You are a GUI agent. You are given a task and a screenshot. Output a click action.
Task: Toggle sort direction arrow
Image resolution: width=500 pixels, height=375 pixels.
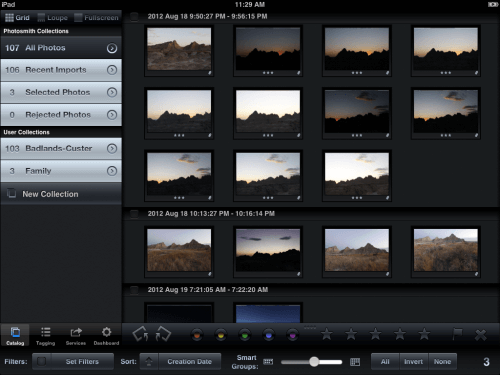click(149, 362)
